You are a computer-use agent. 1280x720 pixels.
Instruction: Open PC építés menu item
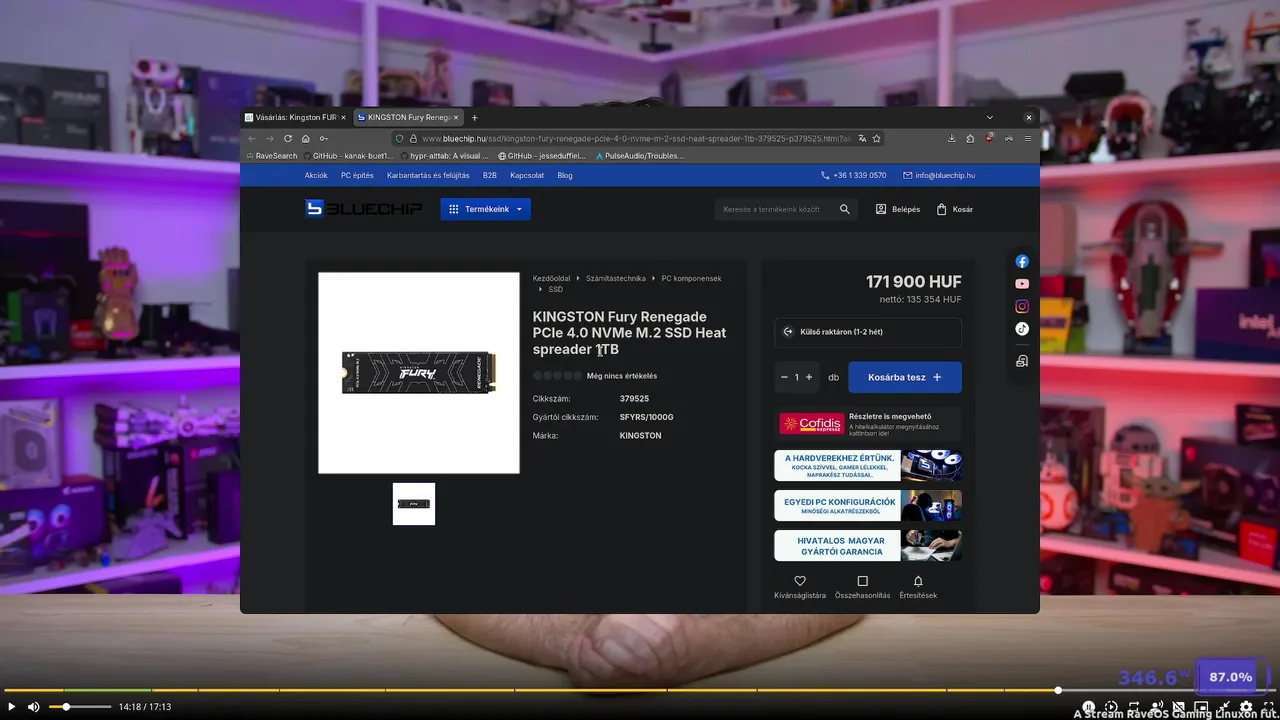click(x=357, y=175)
